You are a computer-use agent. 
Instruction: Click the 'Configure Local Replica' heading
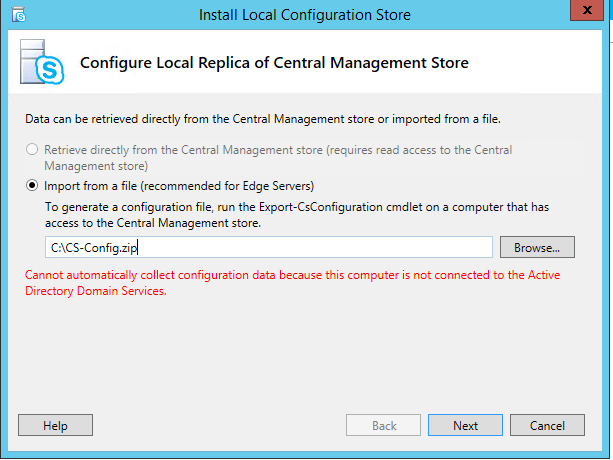click(x=274, y=63)
